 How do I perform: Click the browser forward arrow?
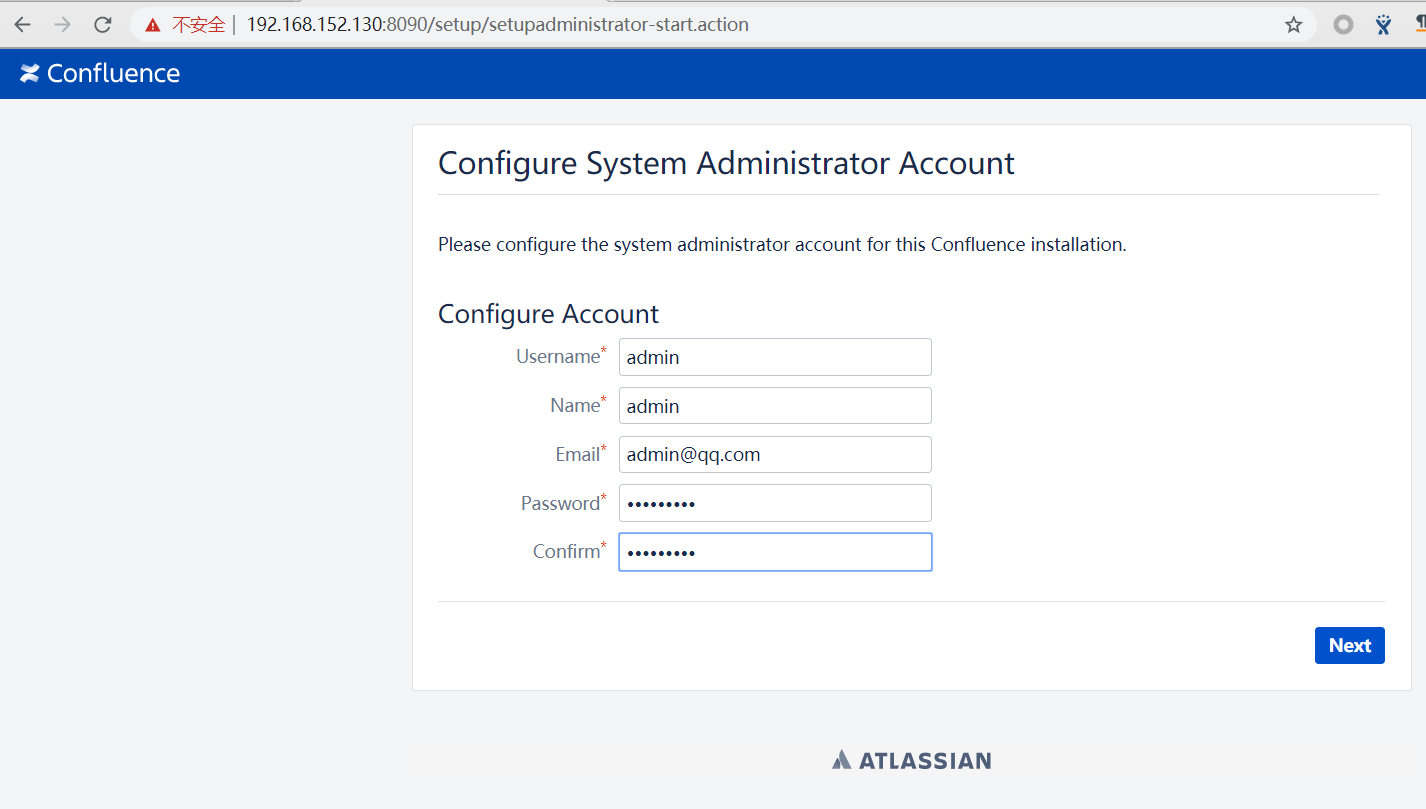(x=62, y=25)
